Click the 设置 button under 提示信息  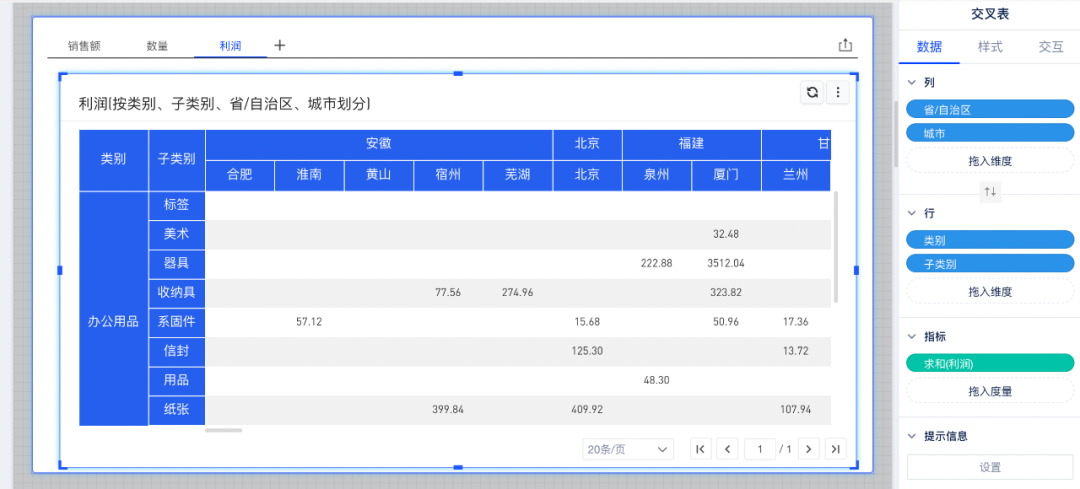(x=990, y=467)
